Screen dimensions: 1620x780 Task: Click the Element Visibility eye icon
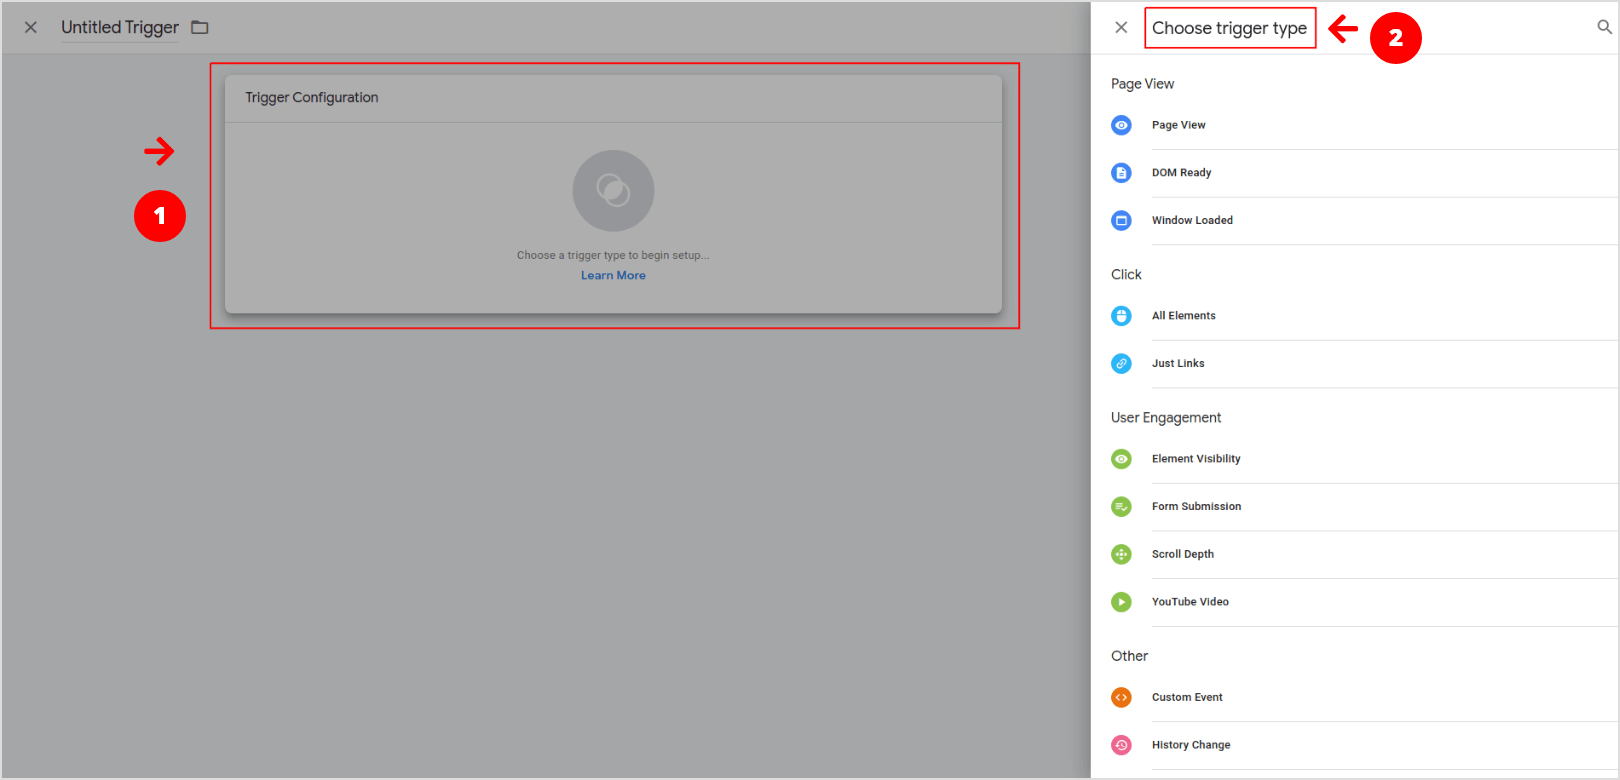[1121, 459]
